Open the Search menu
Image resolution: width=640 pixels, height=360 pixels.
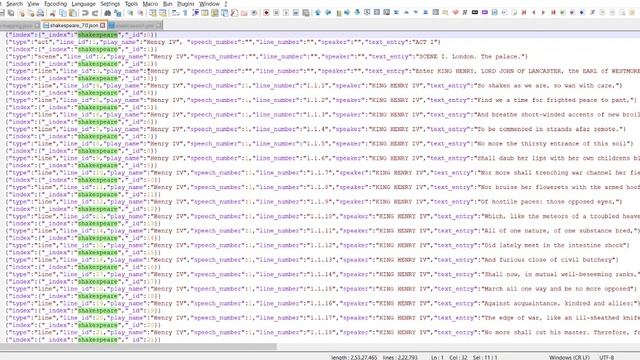point(14,4)
